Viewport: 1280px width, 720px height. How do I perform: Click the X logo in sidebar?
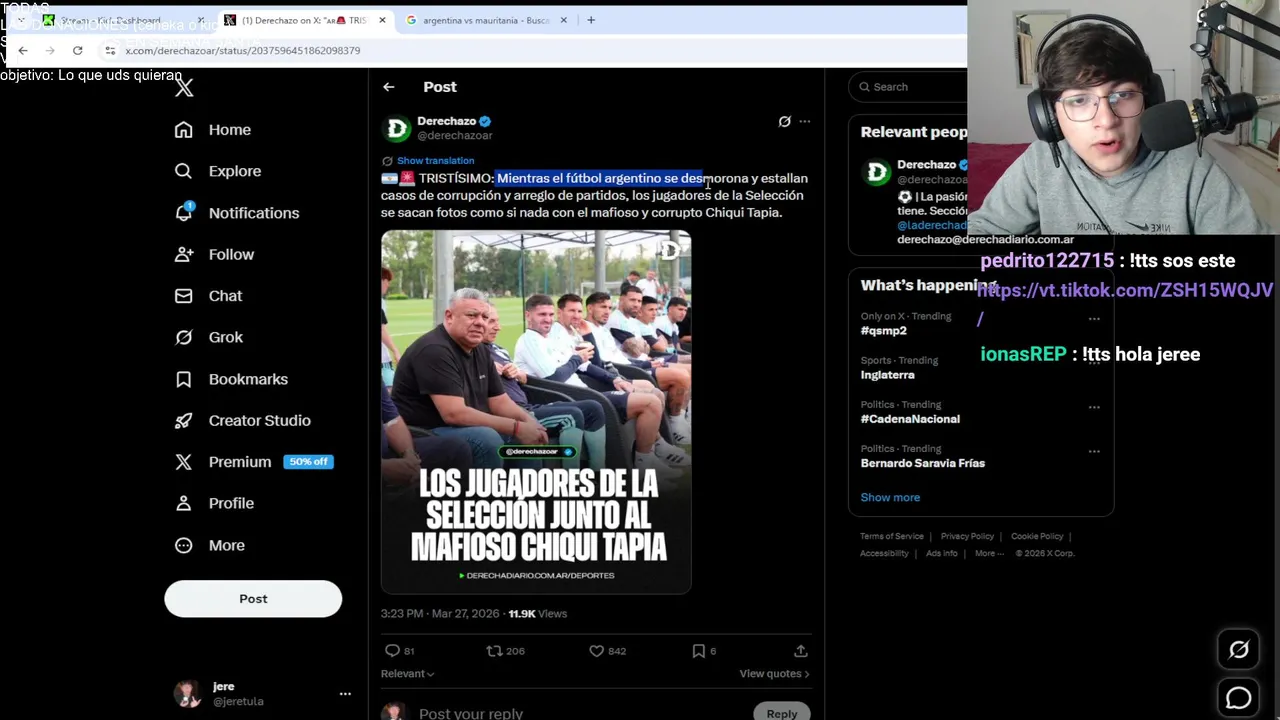(x=184, y=87)
